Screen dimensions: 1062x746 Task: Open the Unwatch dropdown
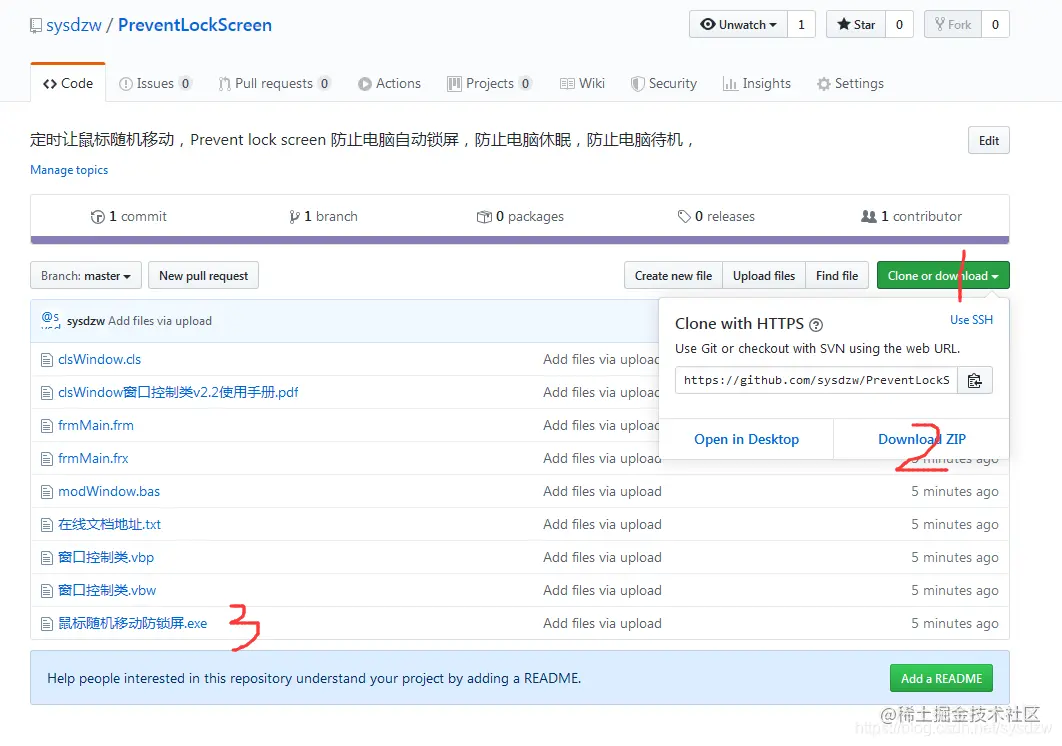[x=738, y=24]
